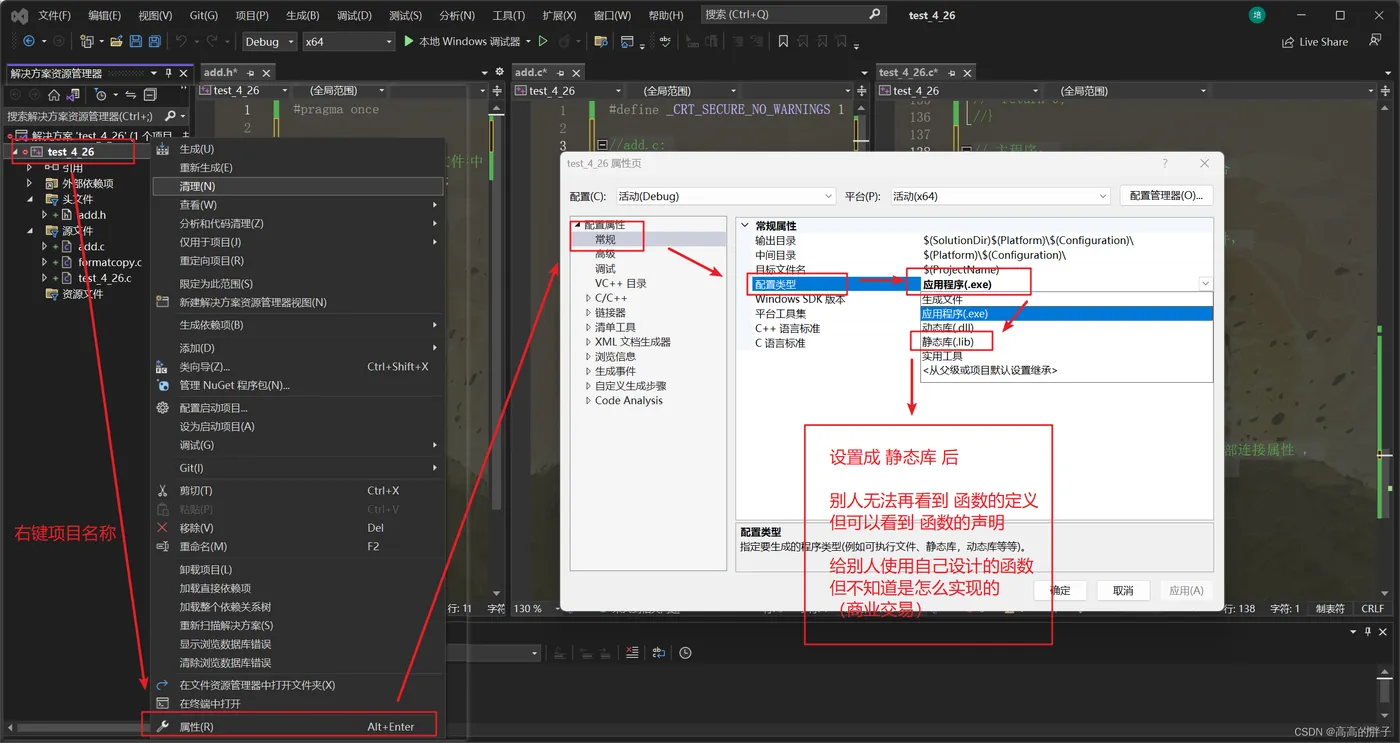Open the 配置类型 value dropdown arrow
The width and height of the screenshot is (1400, 743).
tap(1205, 284)
